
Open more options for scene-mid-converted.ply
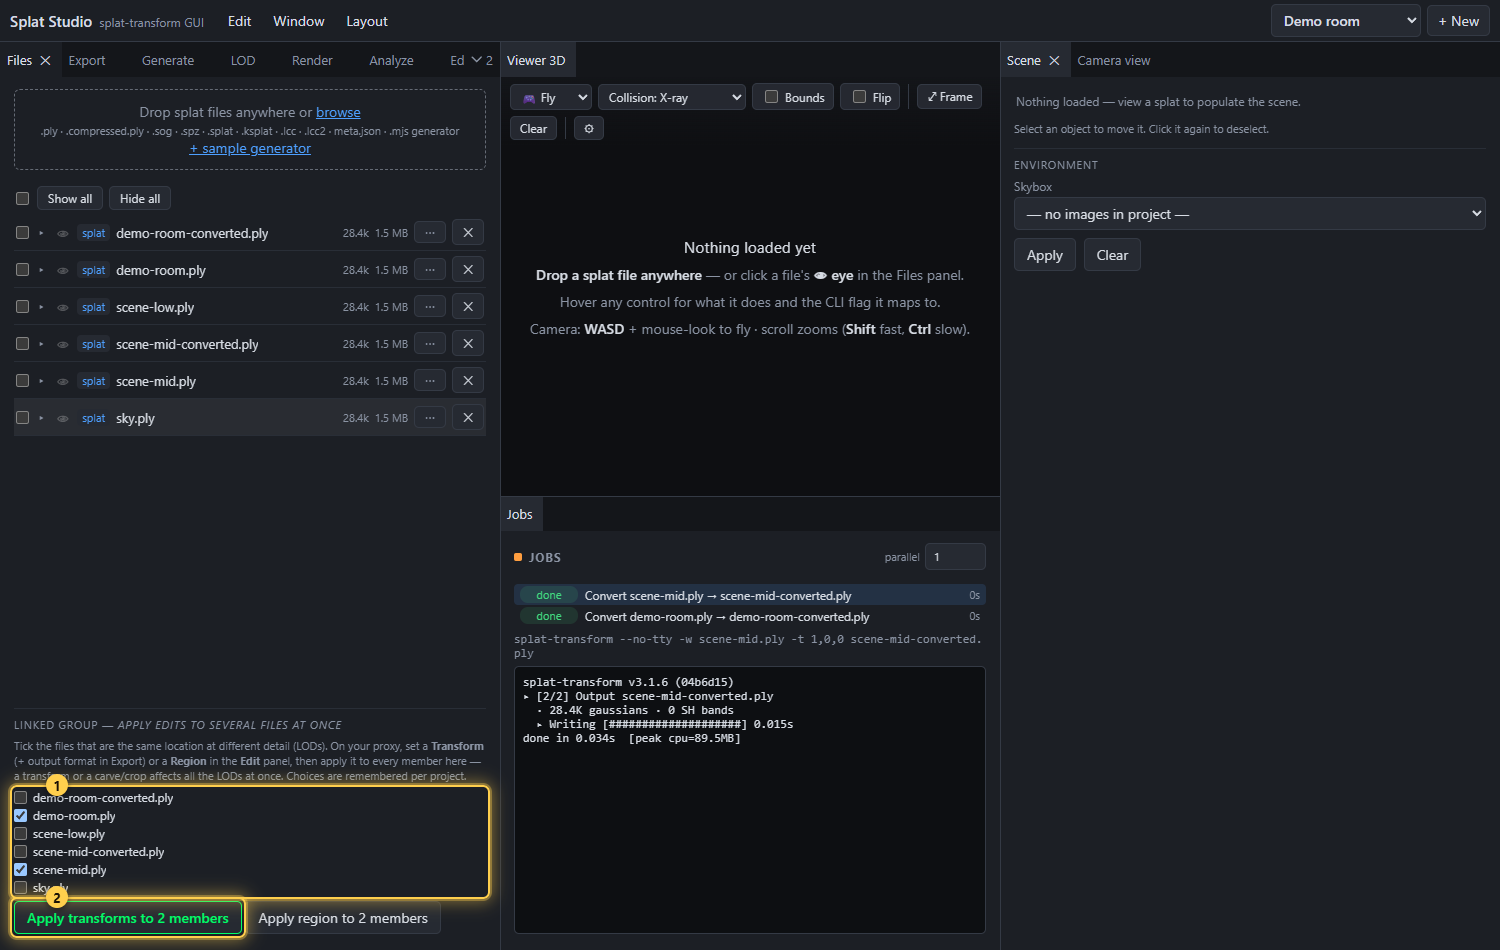click(430, 344)
